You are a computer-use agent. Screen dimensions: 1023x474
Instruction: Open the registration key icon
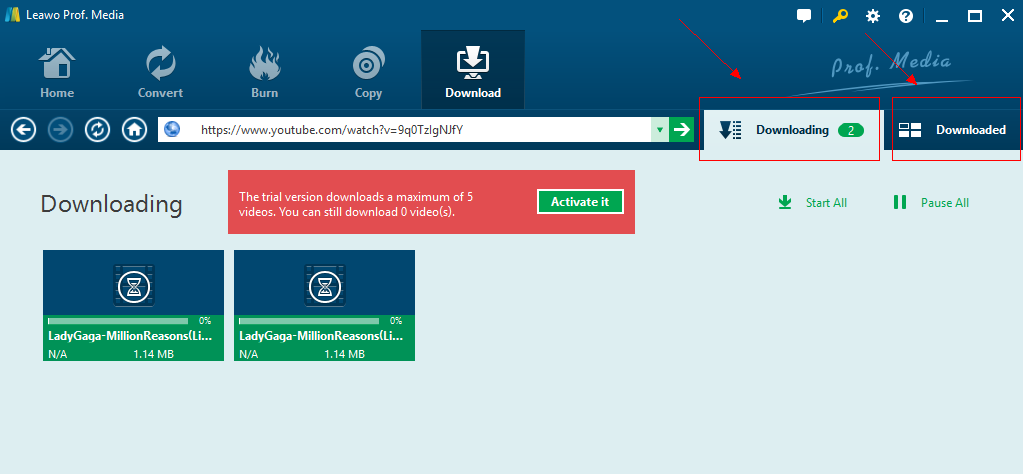pos(840,16)
